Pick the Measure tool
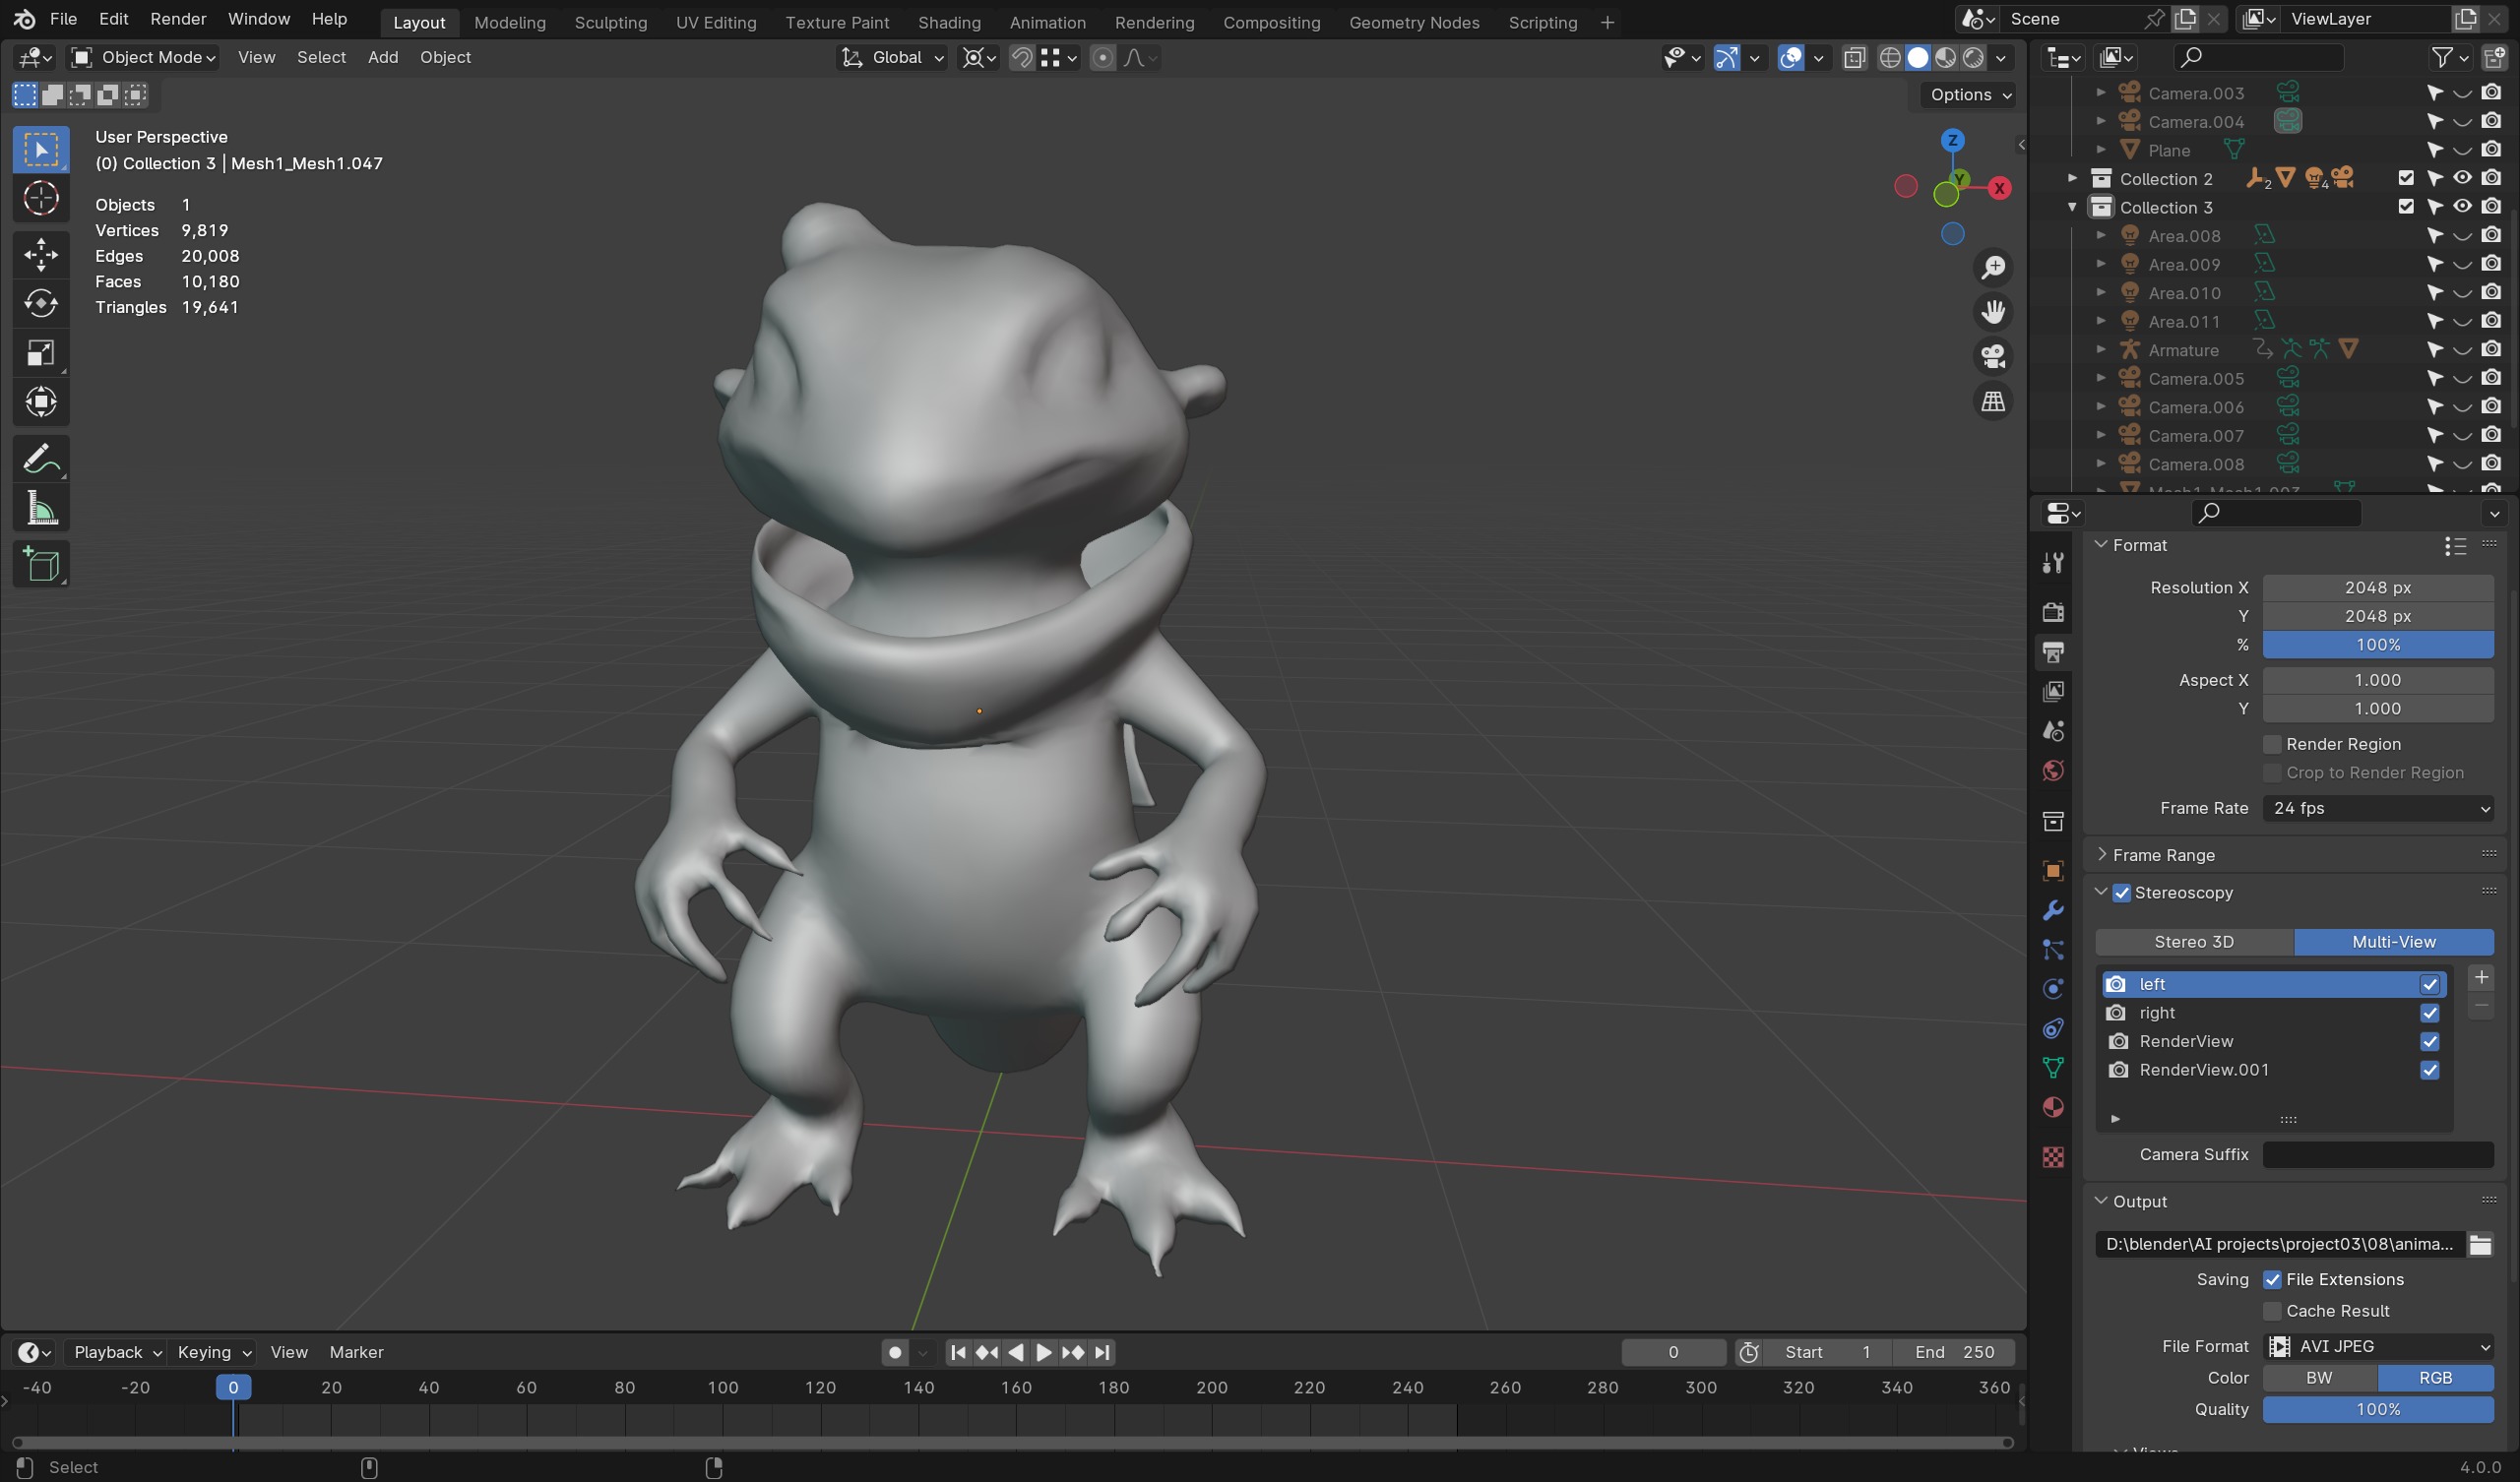The height and width of the screenshot is (1482, 2520). pyautogui.click(x=41, y=509)
